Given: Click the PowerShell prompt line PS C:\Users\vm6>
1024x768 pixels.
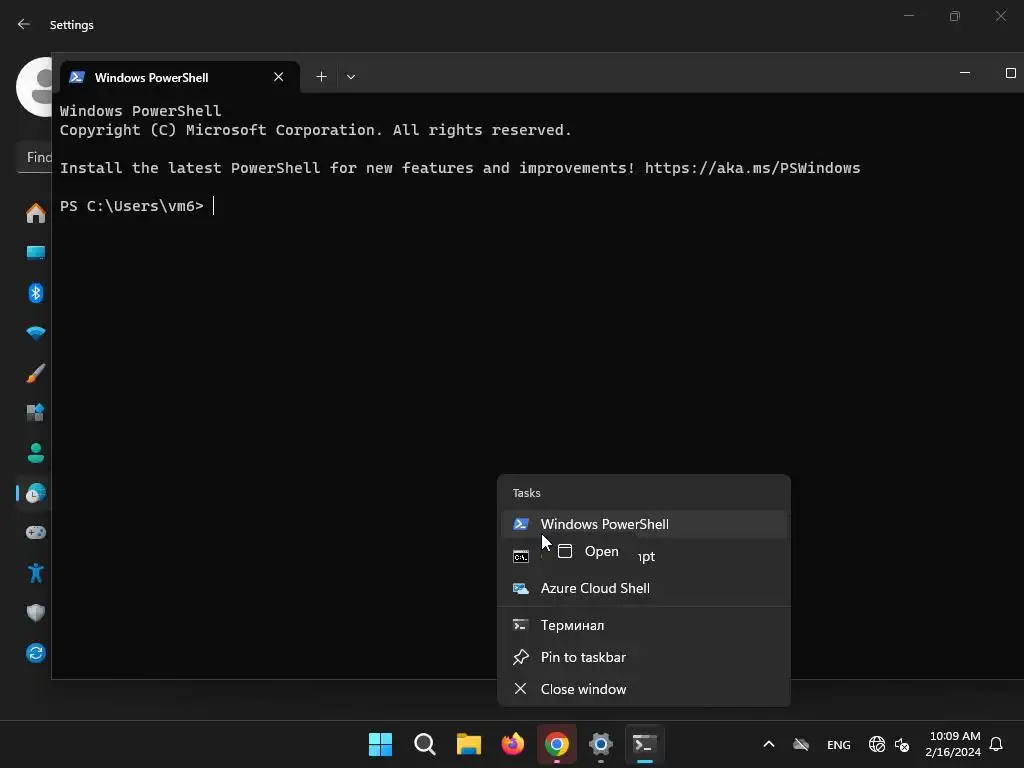Looking at the screenshot, I should click(131, 206).
